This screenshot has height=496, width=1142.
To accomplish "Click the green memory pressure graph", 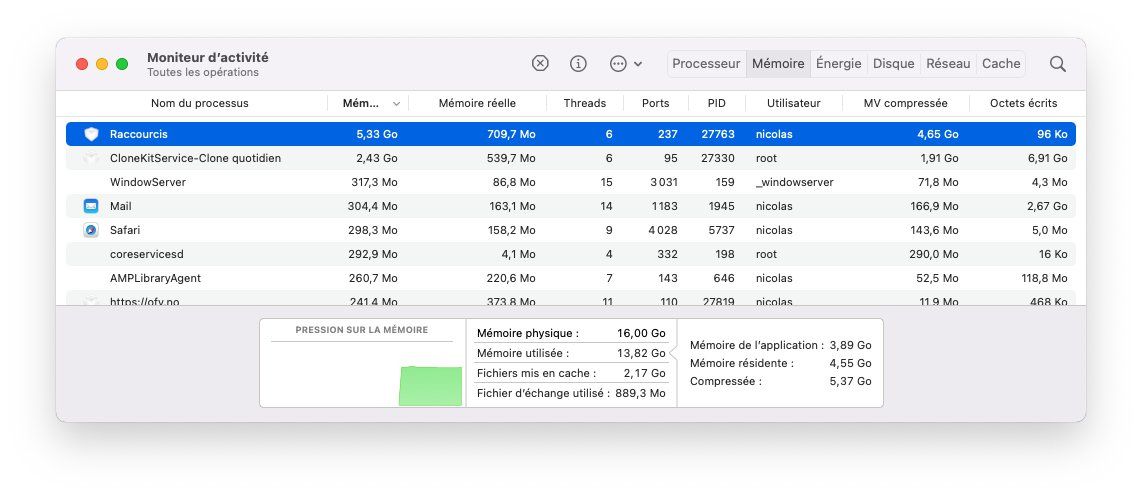I will click(431, 385).
